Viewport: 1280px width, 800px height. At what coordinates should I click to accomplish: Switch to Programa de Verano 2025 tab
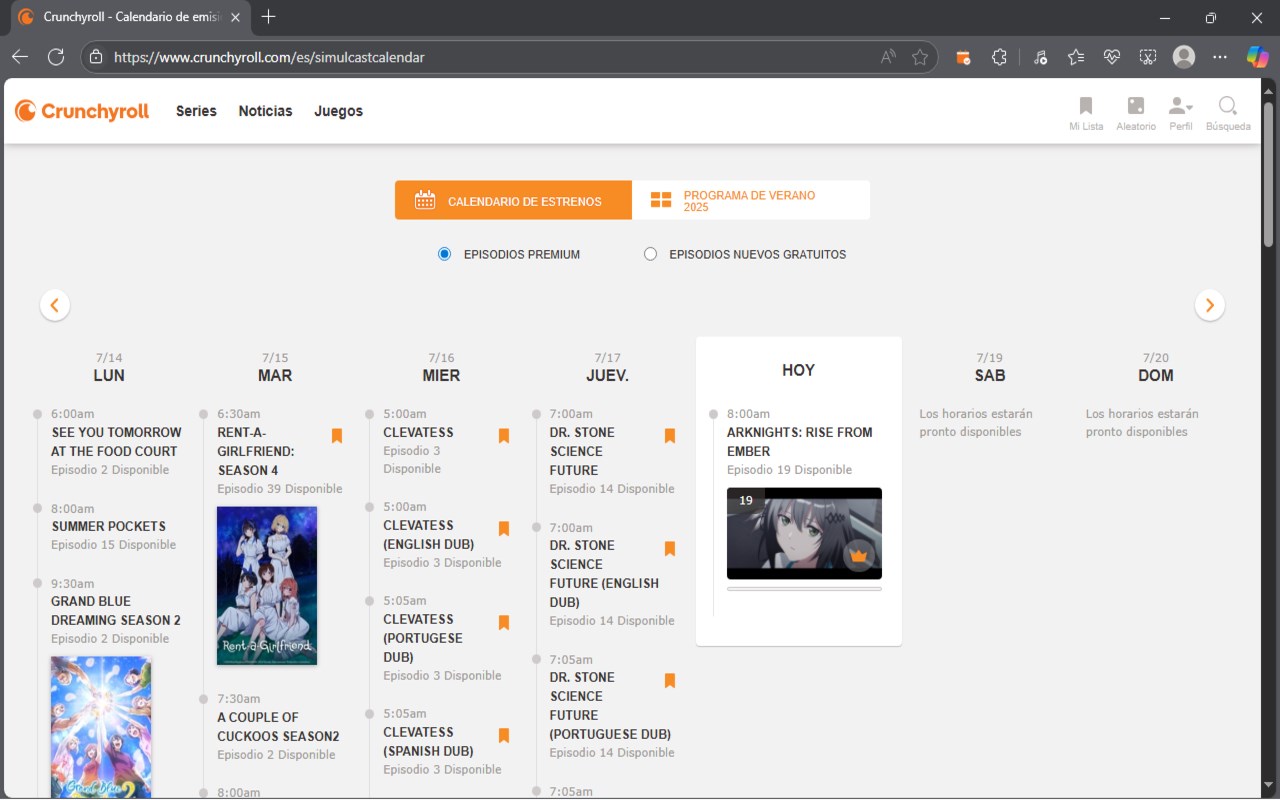point(751,200)
